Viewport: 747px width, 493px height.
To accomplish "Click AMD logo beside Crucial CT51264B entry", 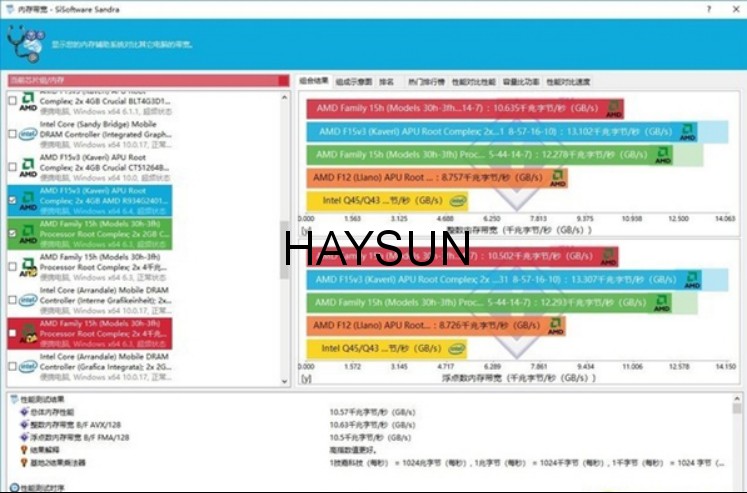I will coord(28,168).
